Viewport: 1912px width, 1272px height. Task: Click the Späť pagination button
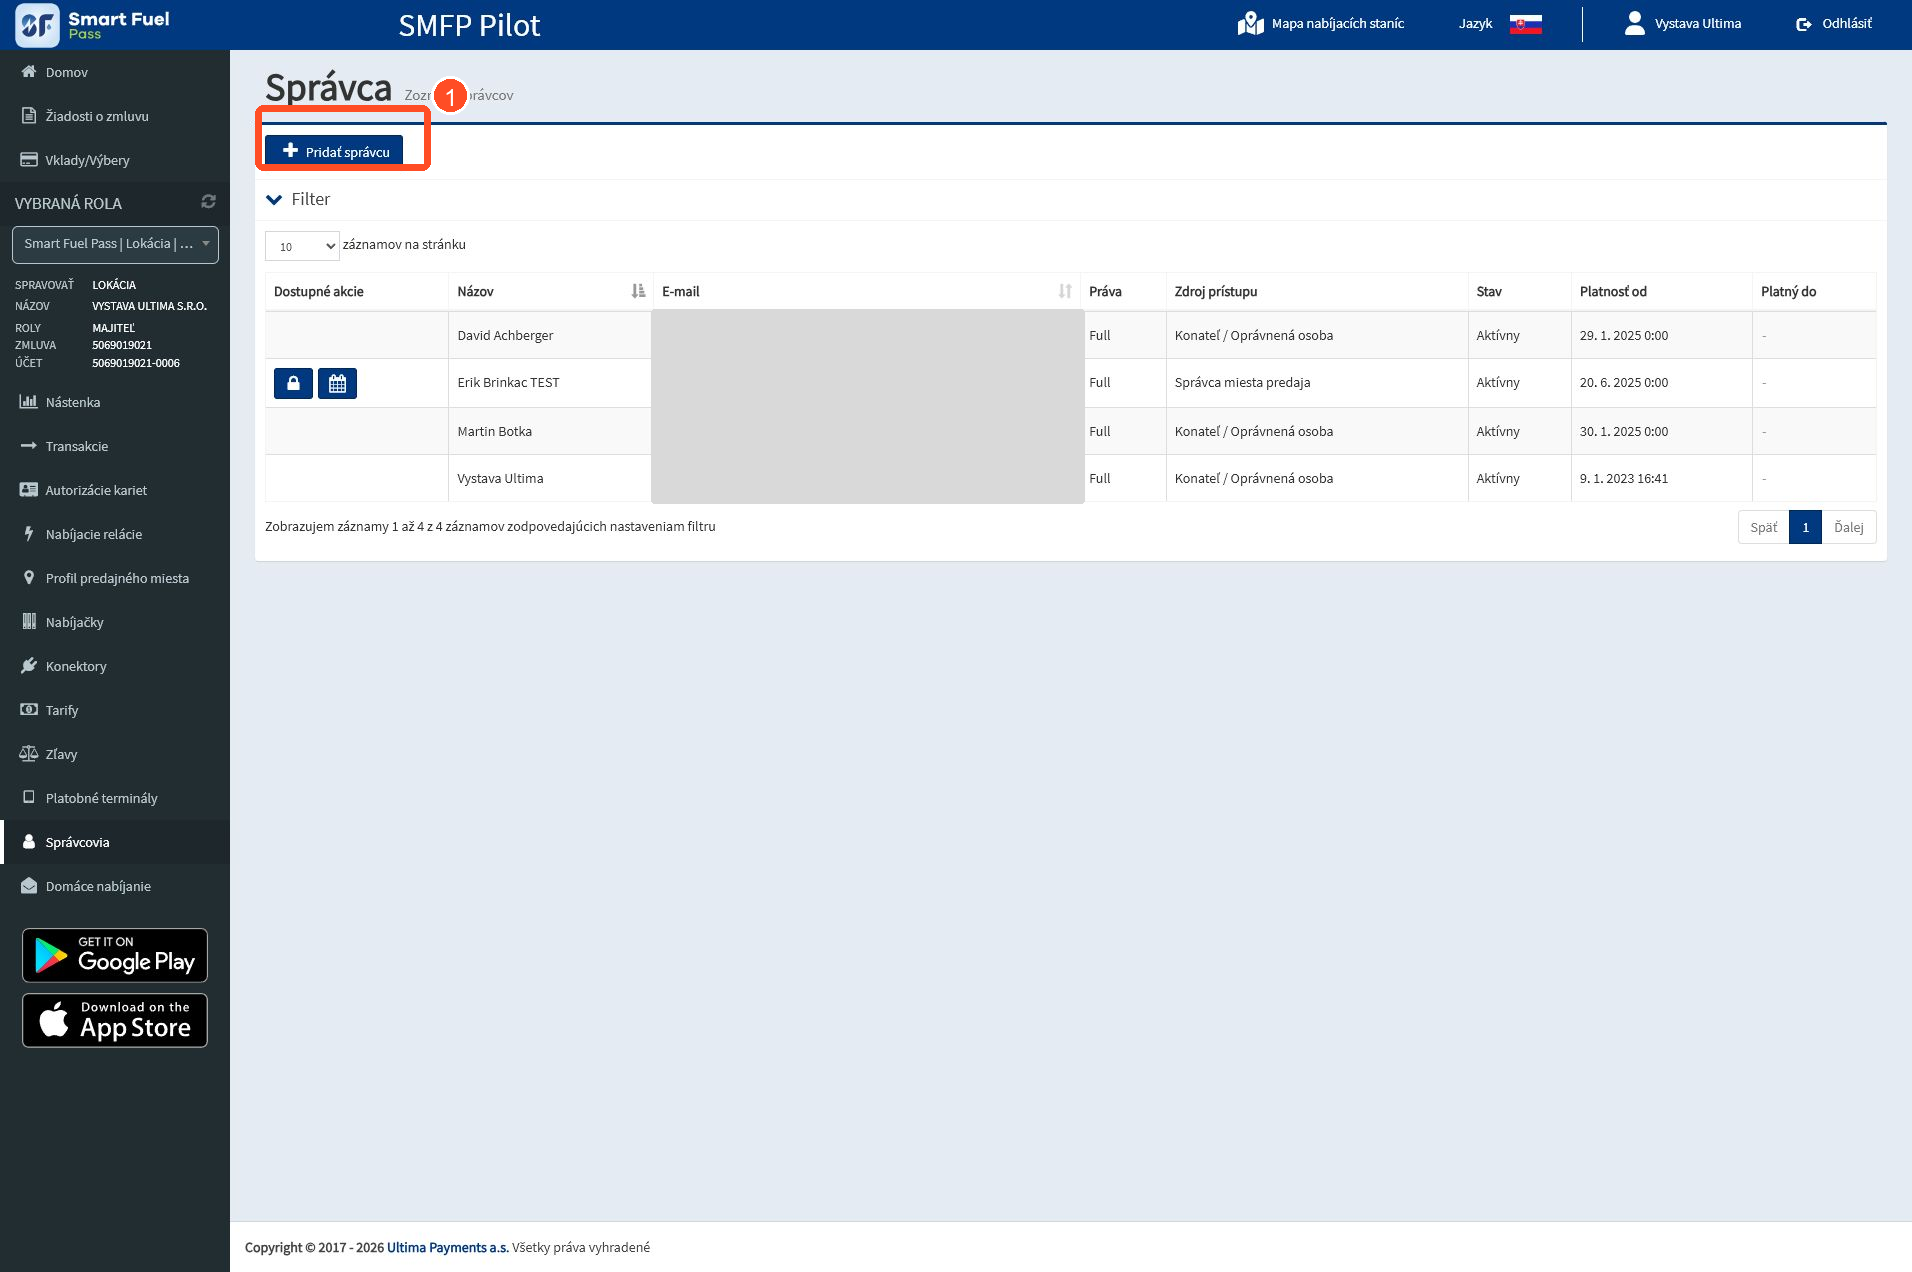(1763, 527)
